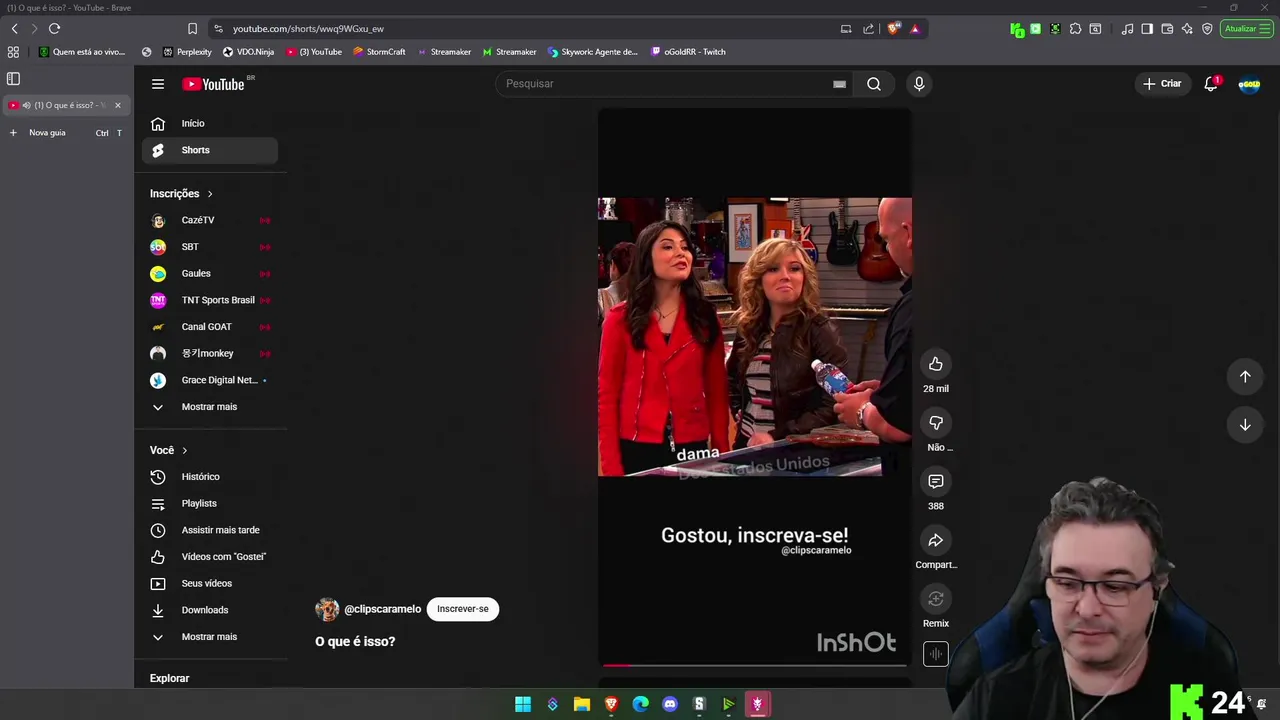Screen dimensions: 1280x720
Task: Open Discord from the taskbar
Action: point(670,704)
